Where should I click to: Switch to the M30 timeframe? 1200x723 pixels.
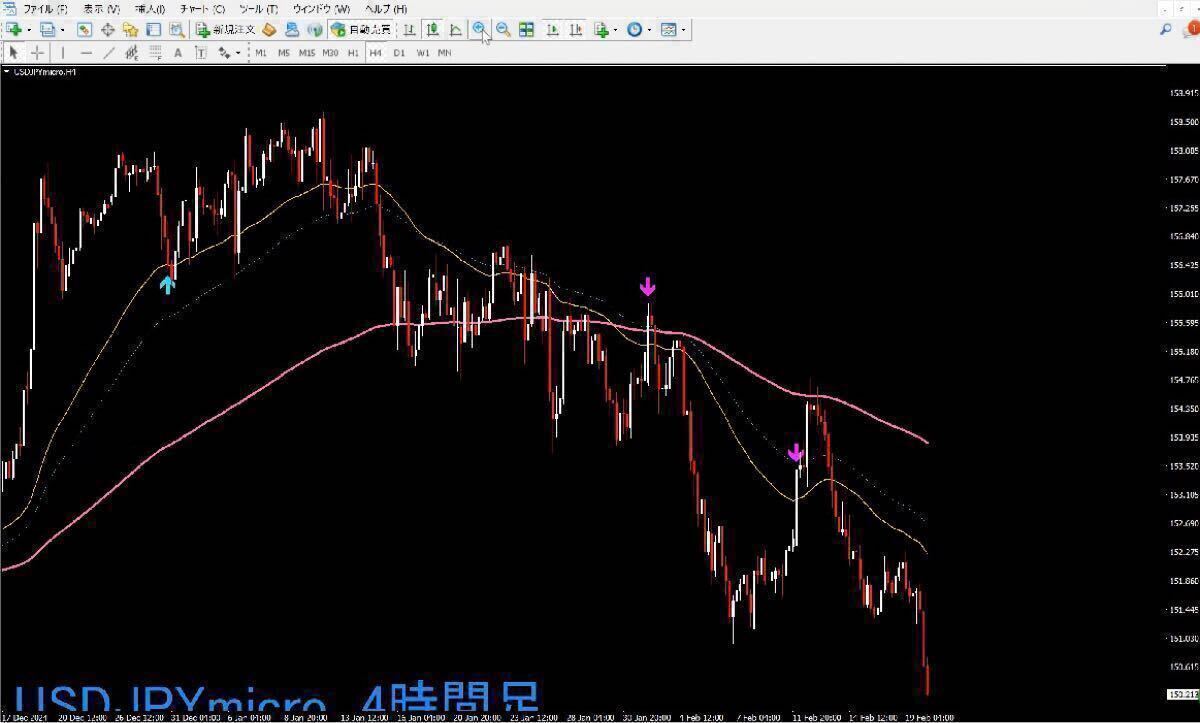331,52
